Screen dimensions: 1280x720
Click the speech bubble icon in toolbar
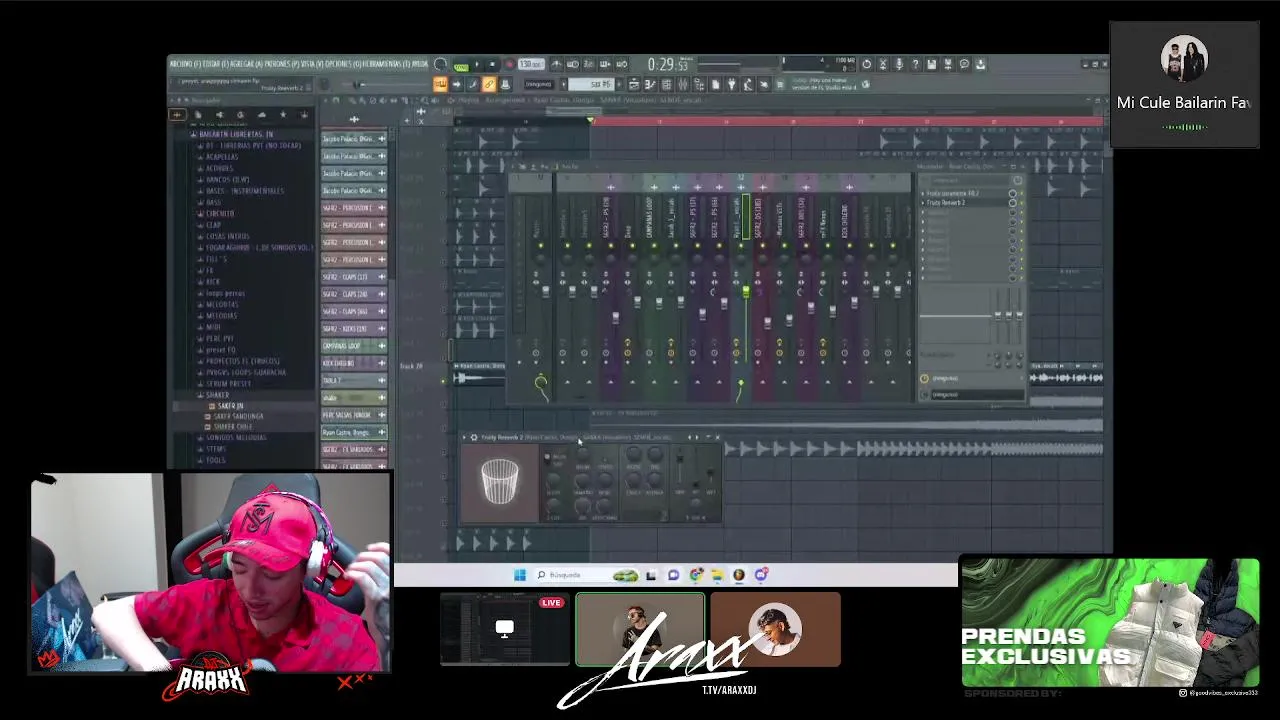tap(964, 64)
